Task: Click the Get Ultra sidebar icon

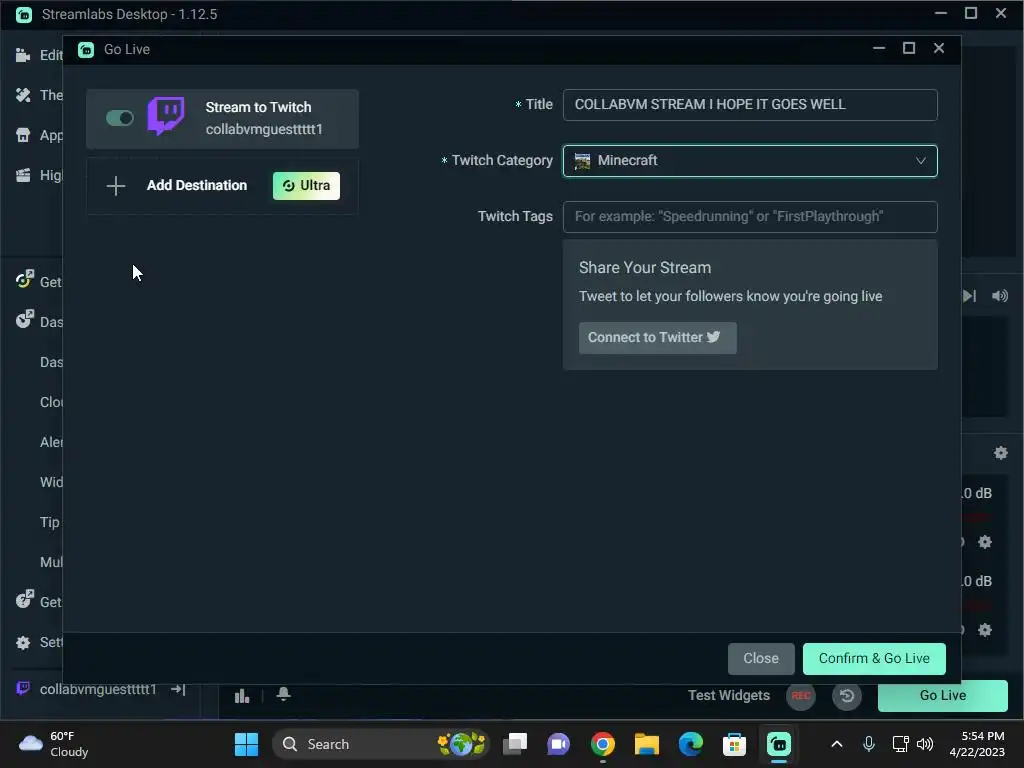Action: pyautogui.click(x=24, y=280)
